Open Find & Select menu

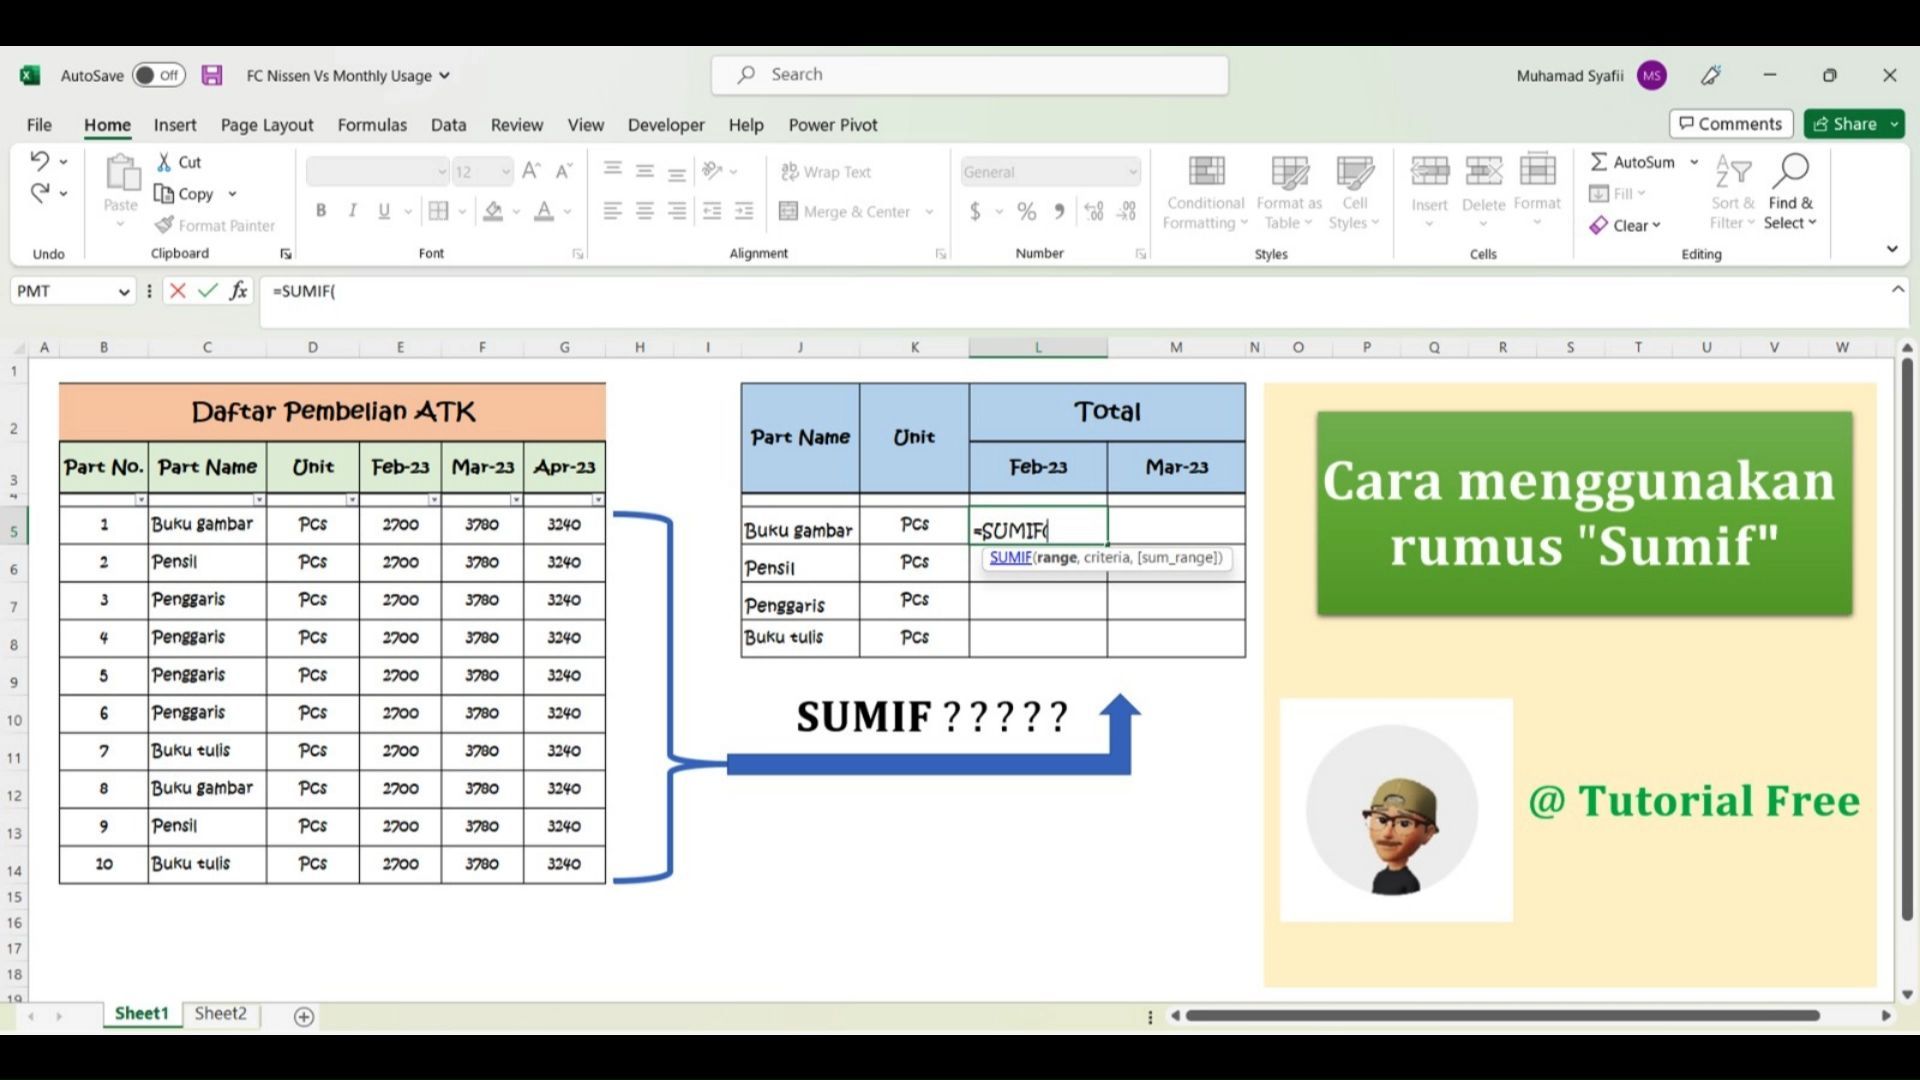click(x=1790, y=193)
